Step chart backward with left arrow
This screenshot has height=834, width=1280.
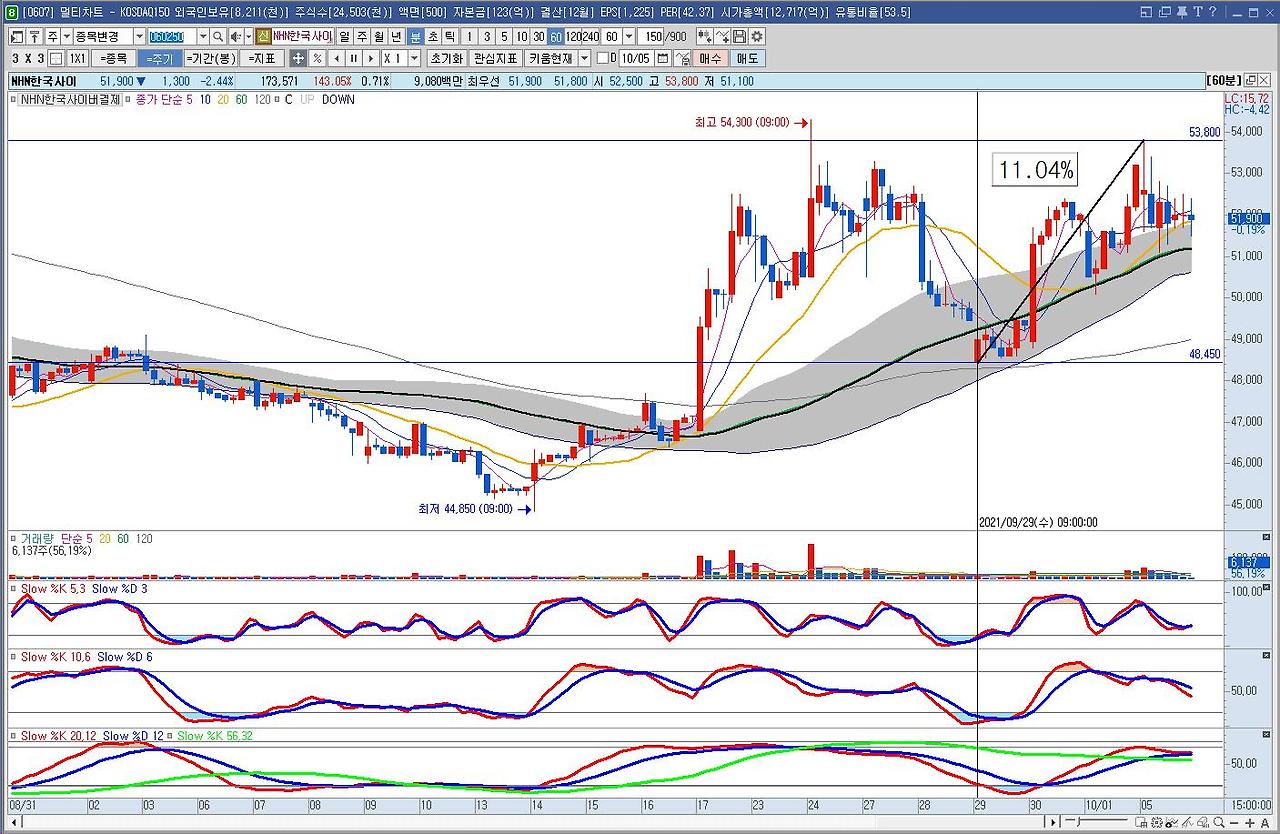click(336, 58)
